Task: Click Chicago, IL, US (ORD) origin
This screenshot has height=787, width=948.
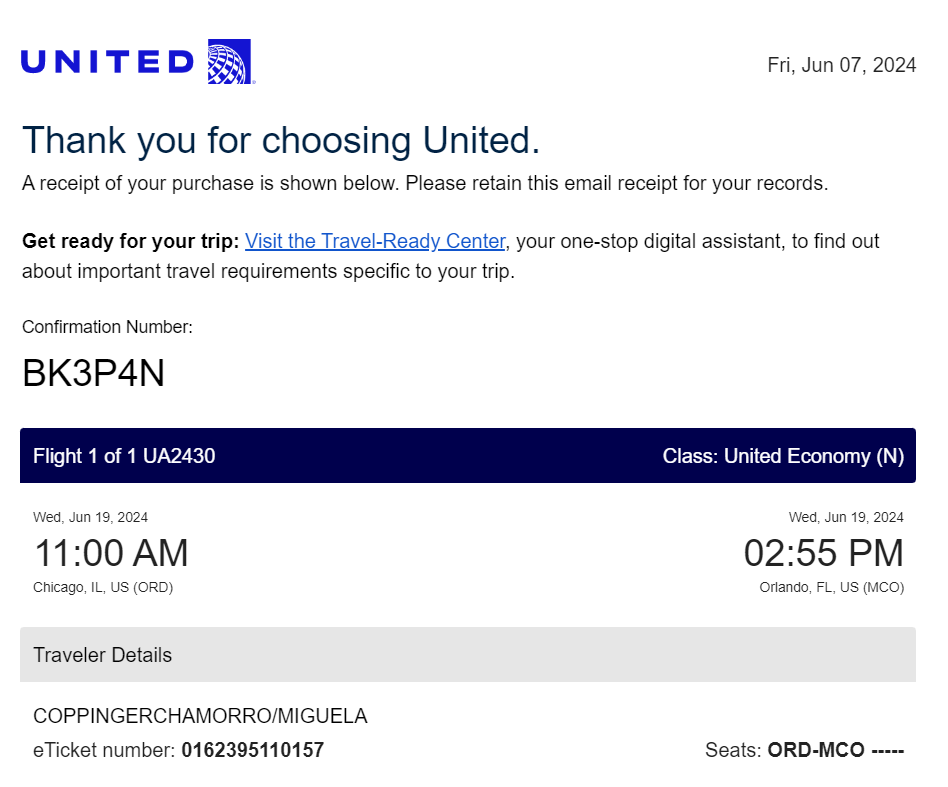Action: click(x=103, y=588)
